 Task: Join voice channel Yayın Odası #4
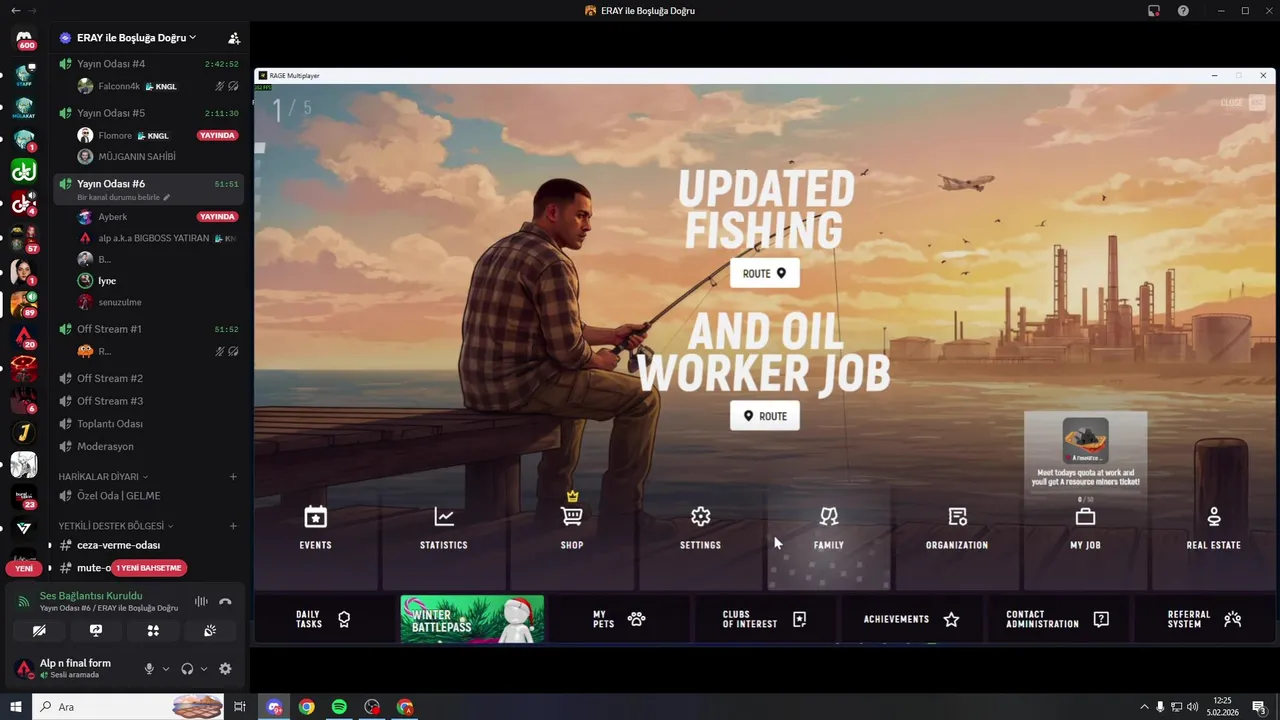point(149,64)
